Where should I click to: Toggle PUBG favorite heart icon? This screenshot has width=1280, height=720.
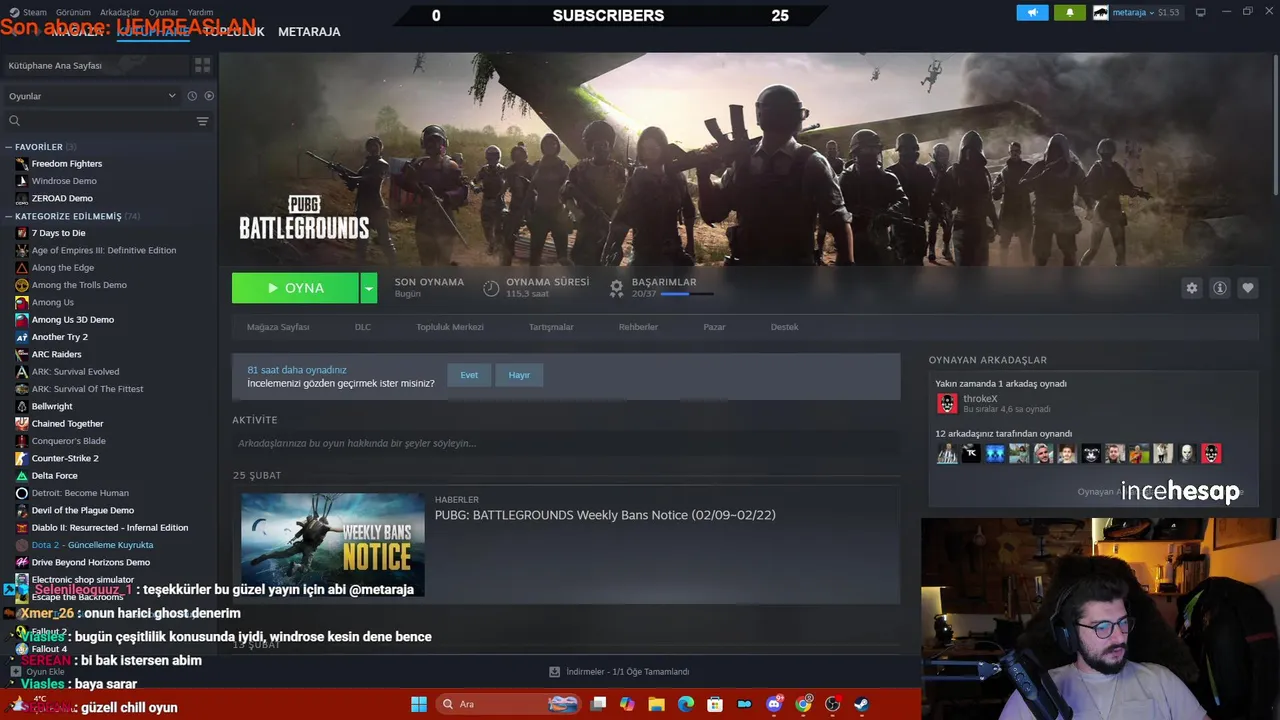pos(1247,288)
